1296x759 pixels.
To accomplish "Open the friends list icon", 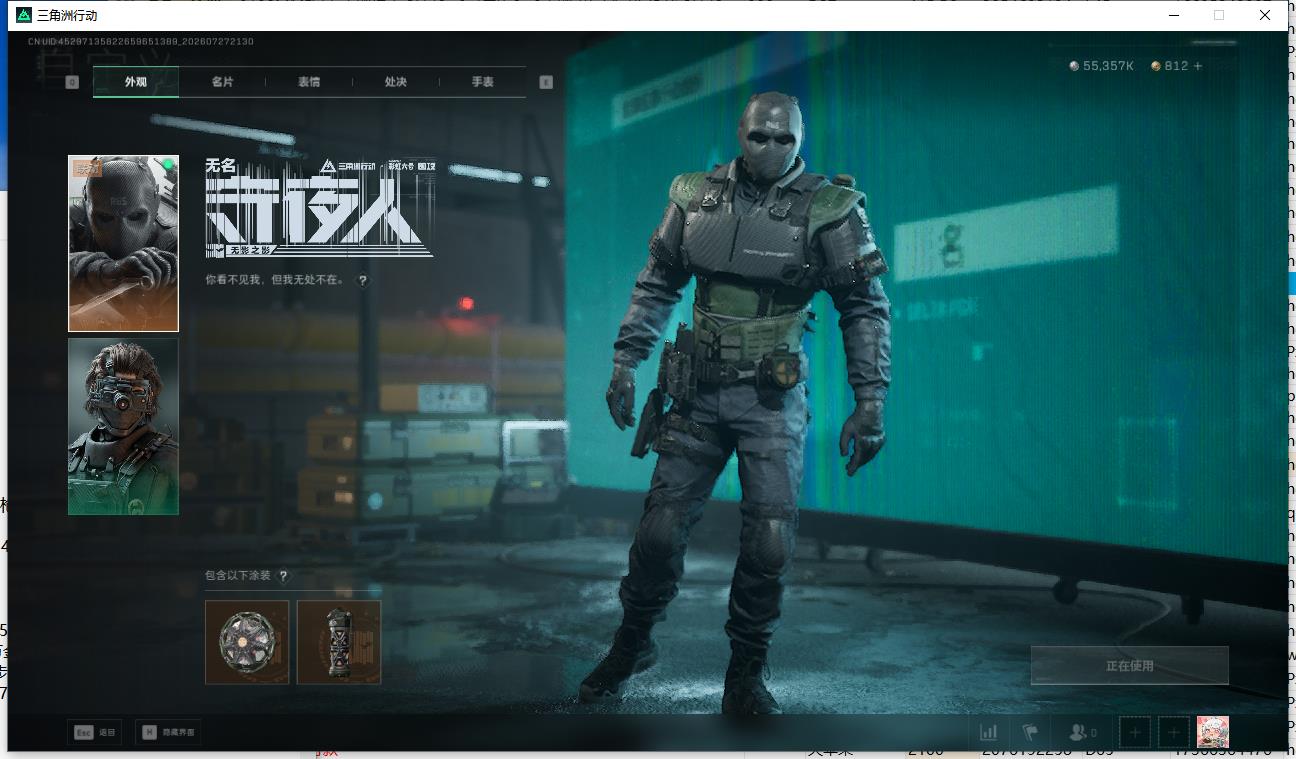I will 1082,733.
